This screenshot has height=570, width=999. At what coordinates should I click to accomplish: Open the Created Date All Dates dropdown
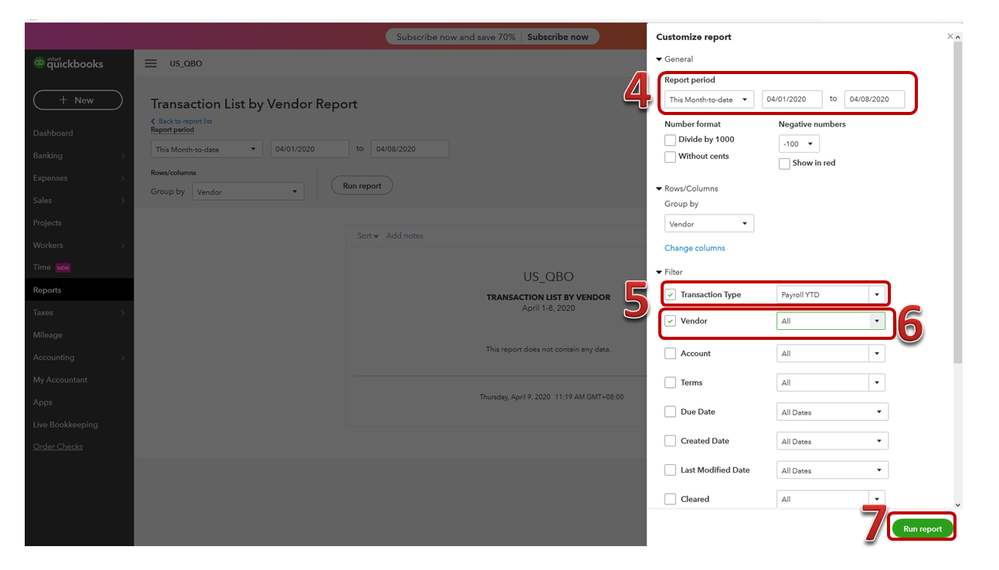point(832,441)
